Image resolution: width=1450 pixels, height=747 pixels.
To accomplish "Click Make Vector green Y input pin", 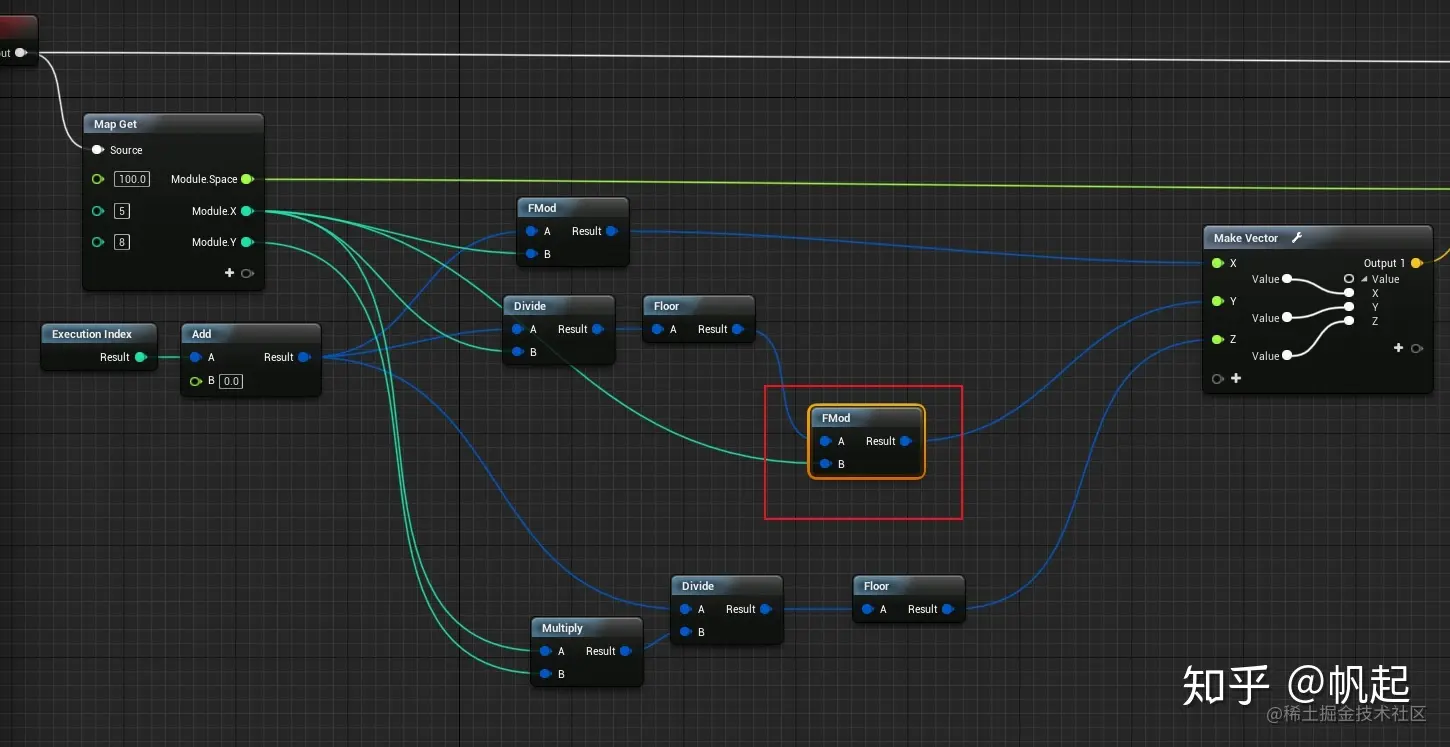I will pos(1217,301).
